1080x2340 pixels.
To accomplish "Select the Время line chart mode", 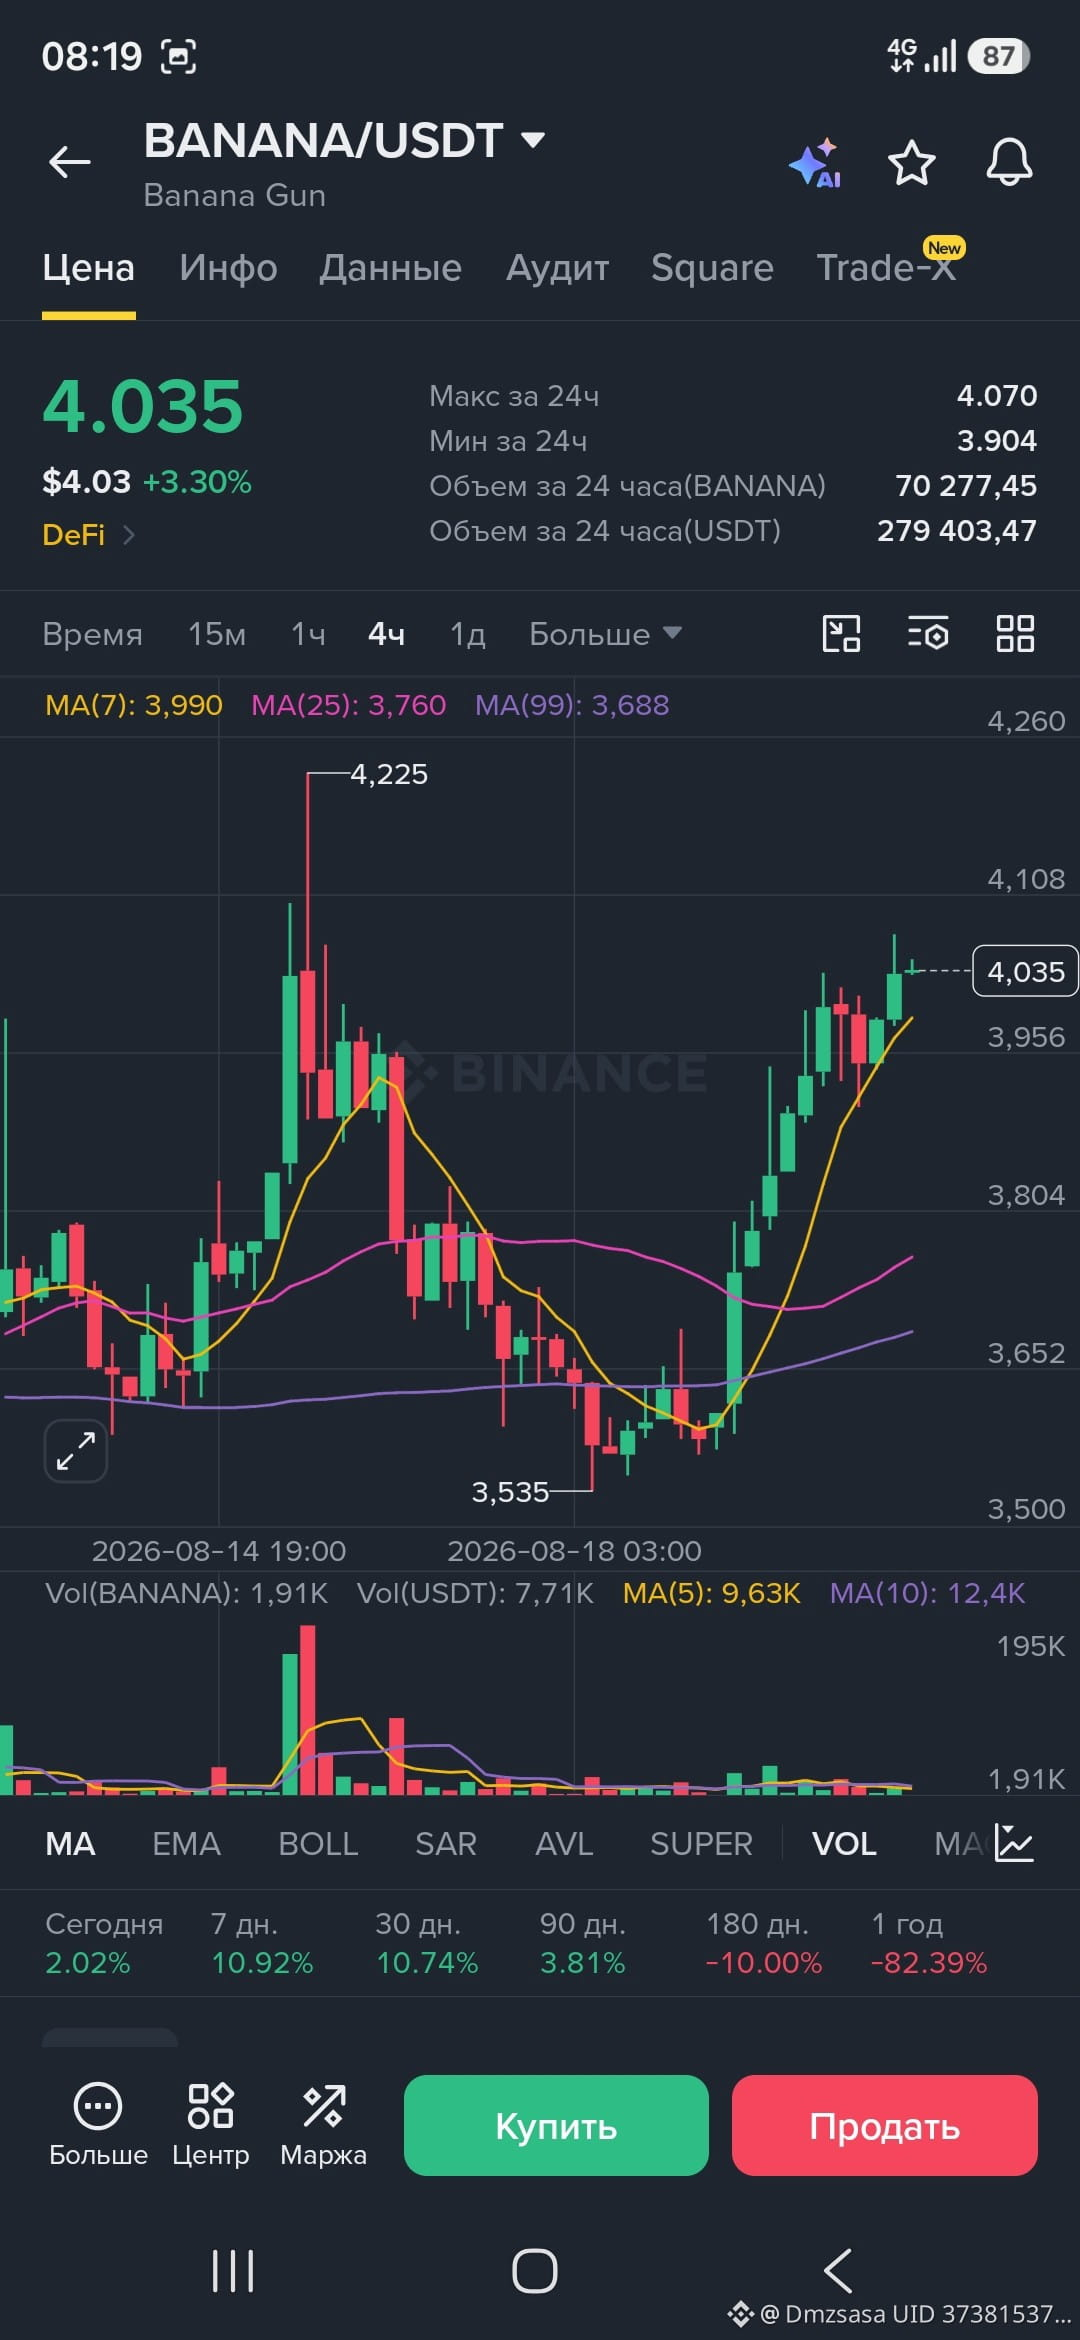I will tap(92, 634).
